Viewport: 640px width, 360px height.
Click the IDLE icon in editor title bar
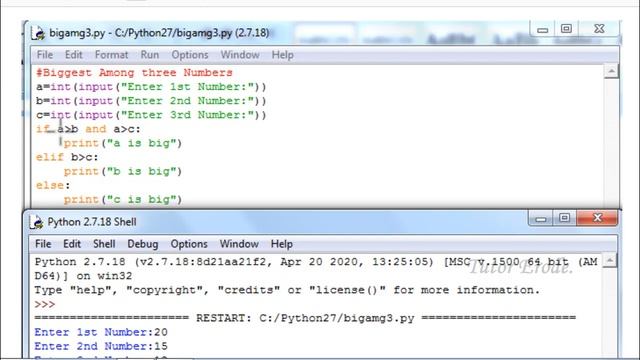tap(38, 33)
